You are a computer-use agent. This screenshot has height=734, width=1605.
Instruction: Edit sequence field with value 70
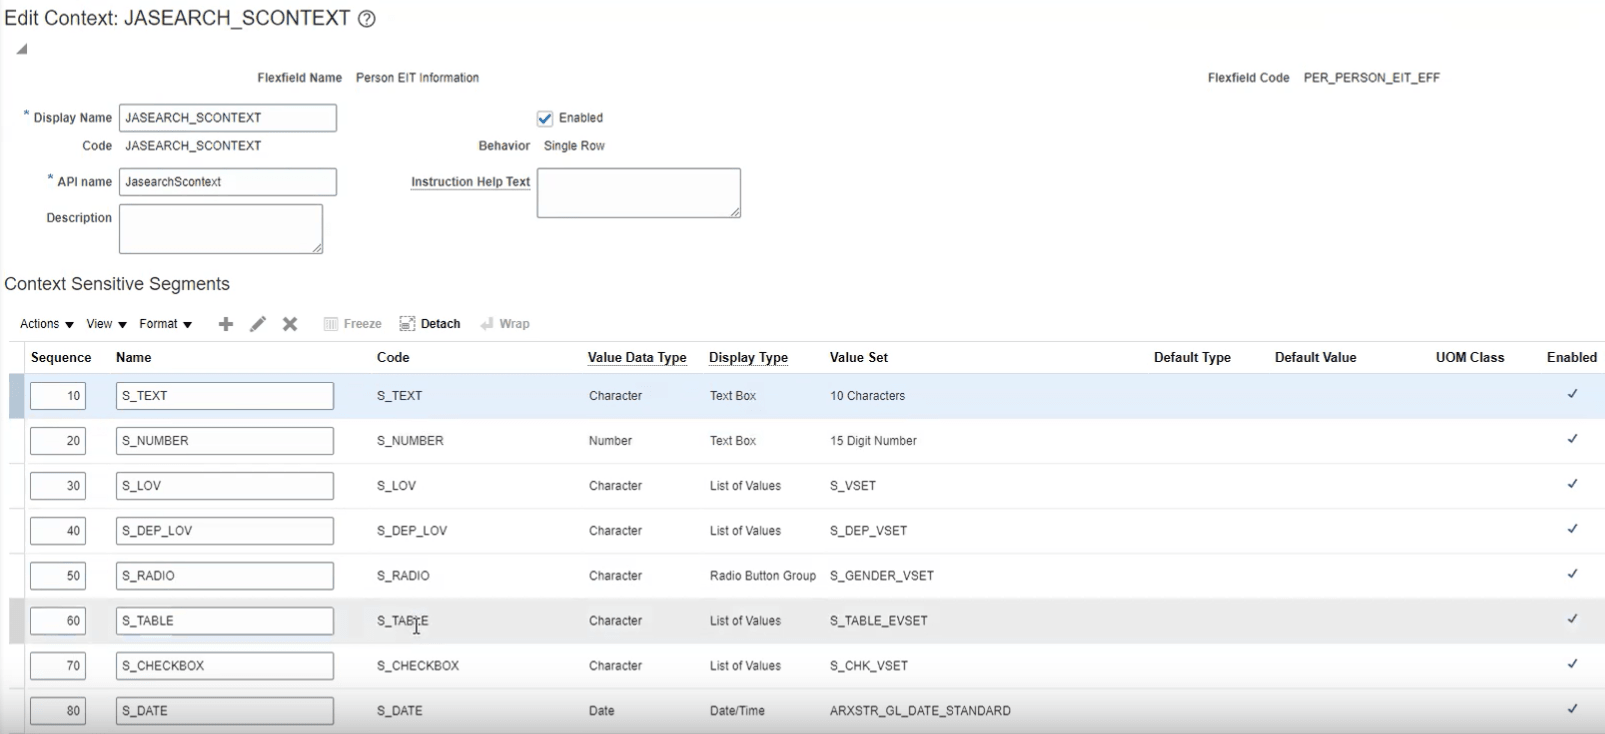pyautogui.click(x=58, y=666)
